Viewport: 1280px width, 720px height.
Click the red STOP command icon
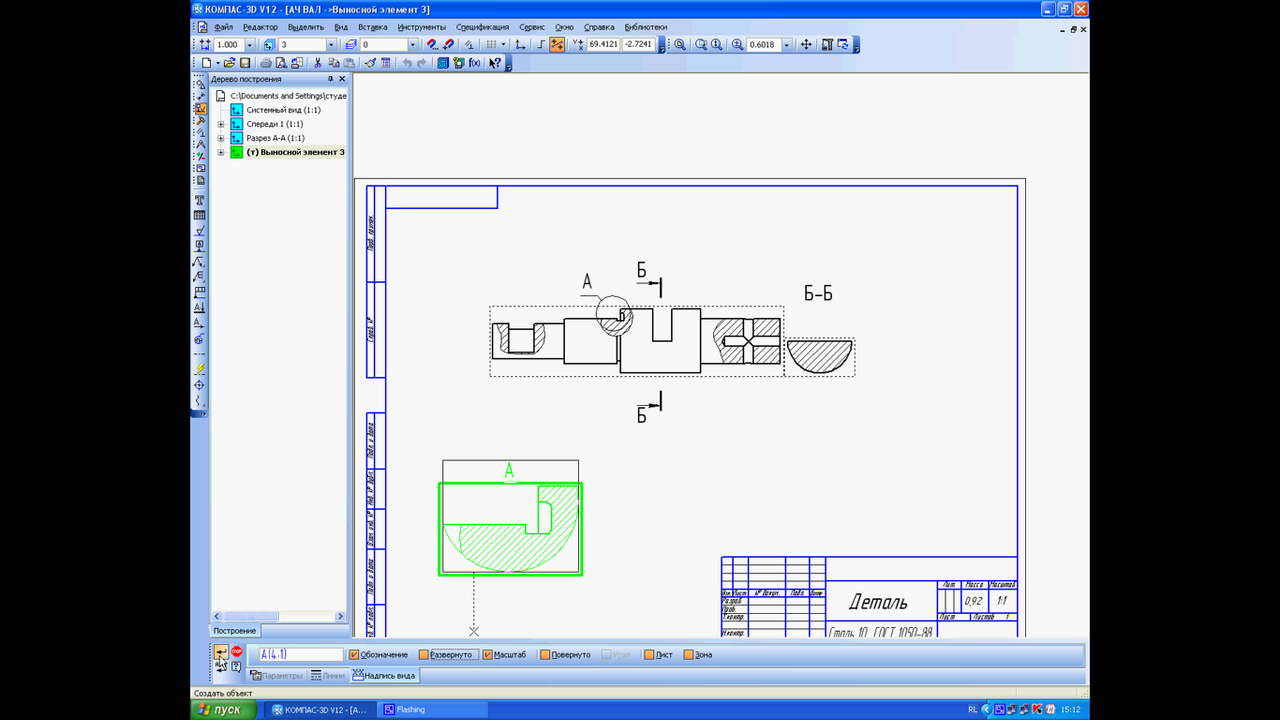(x=237, y=651)
